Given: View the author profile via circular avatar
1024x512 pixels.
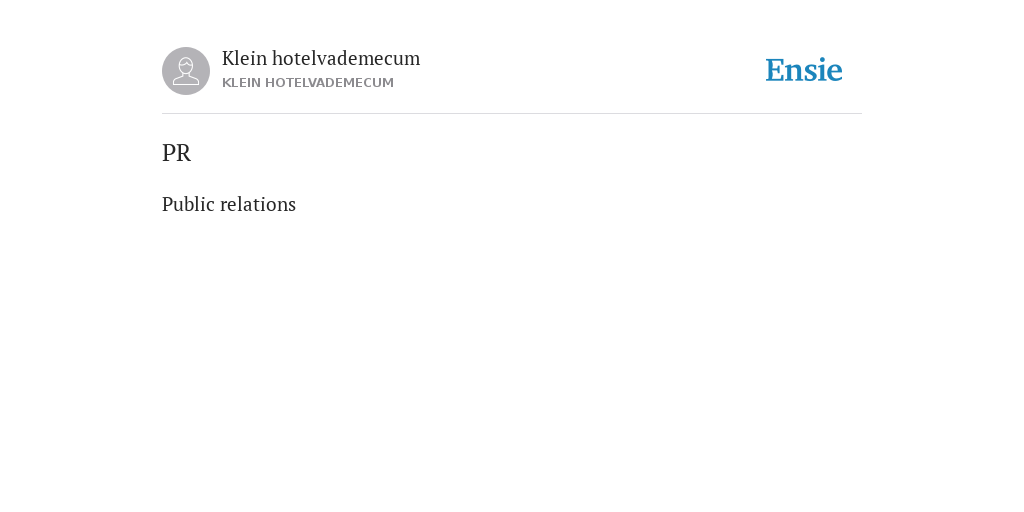Looking at the screenshot, I should pyautogui.click(x=186, y=71).
